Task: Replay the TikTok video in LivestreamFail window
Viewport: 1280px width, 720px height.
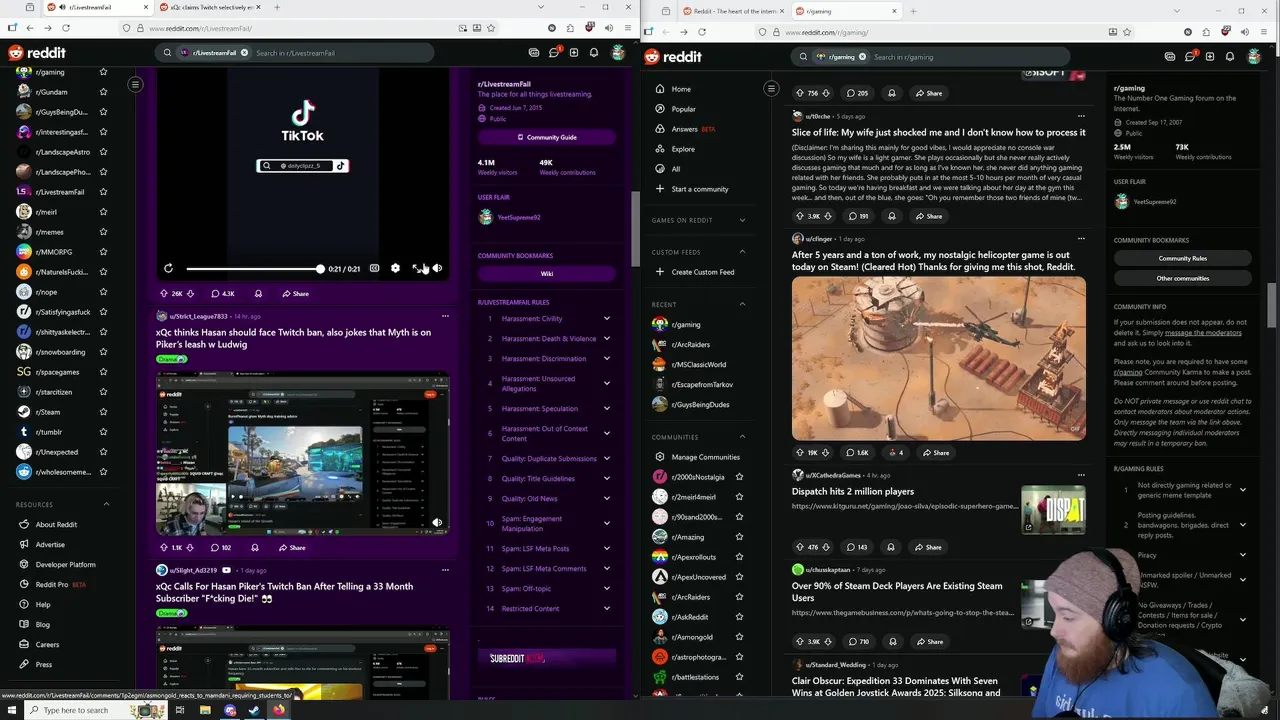Action: [168, 268]
